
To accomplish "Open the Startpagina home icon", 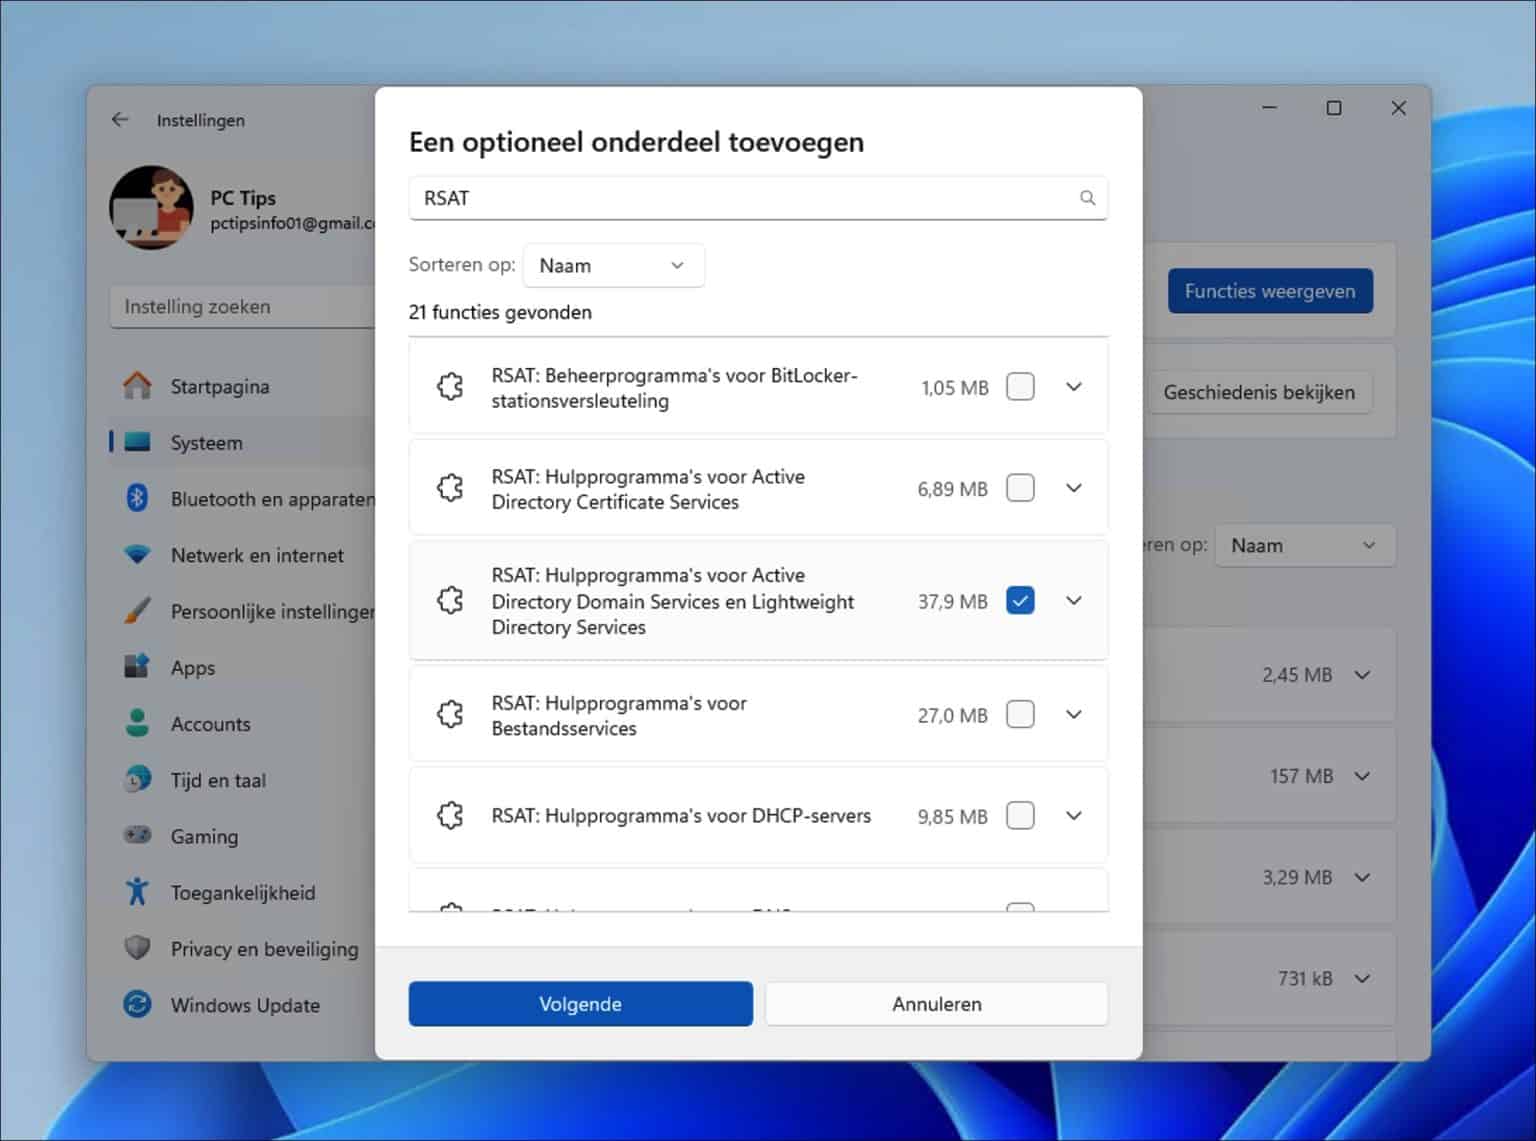I will tap(137, 385).
